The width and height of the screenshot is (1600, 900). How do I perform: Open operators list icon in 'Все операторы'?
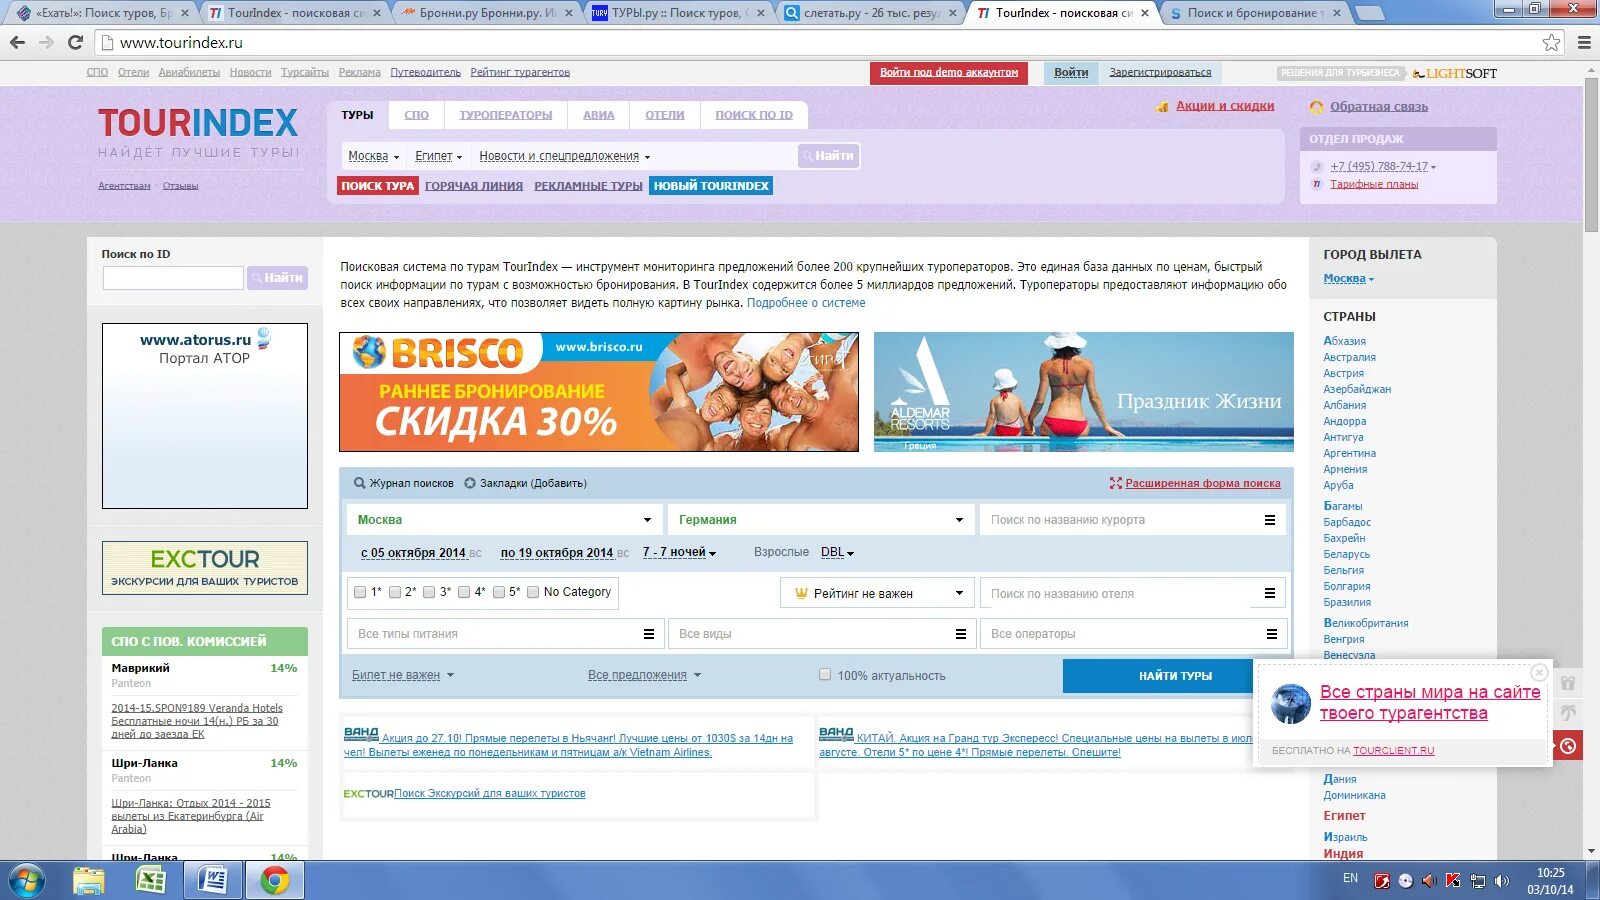[1271, 634]
